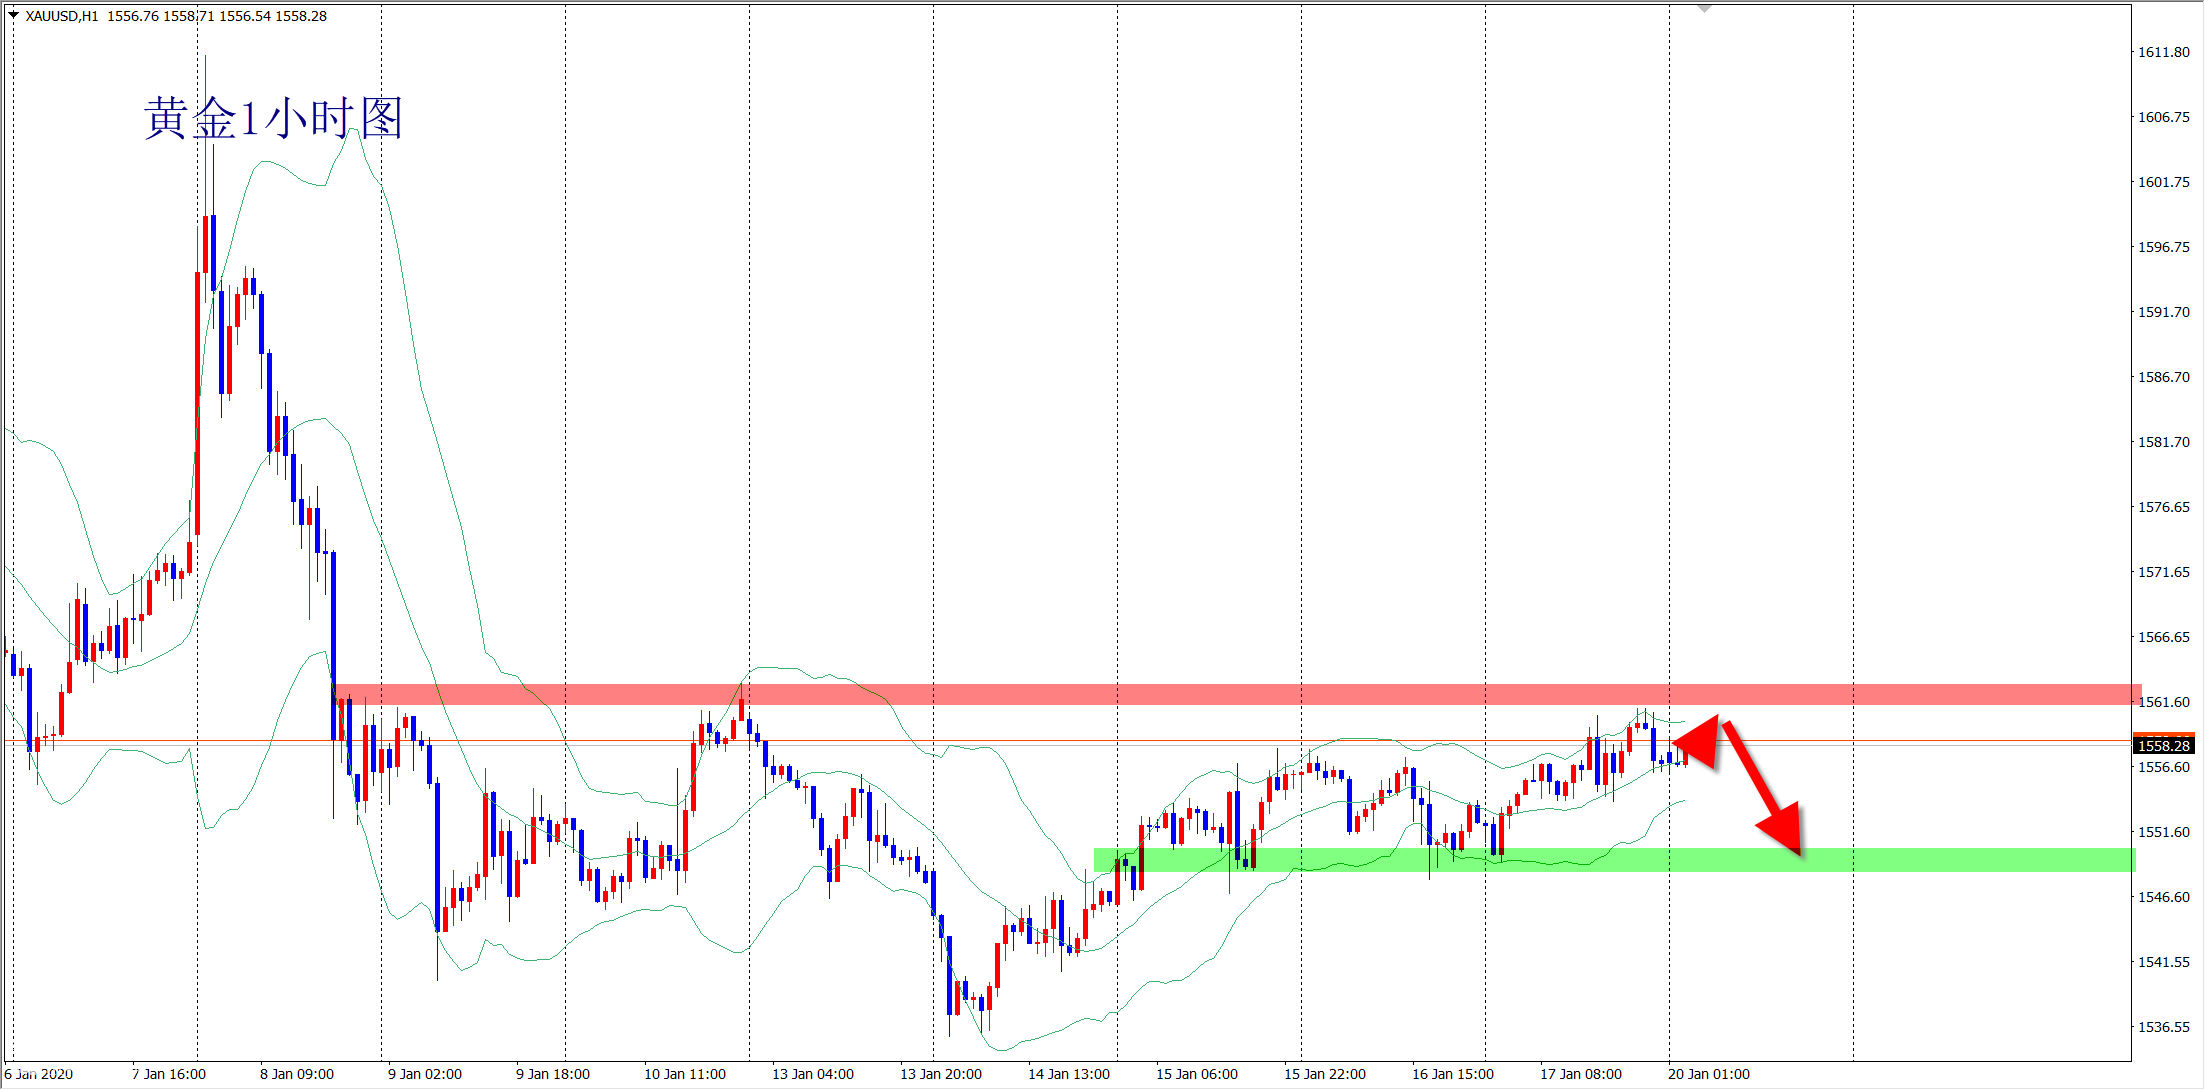Click the 20 Jan 01:00 time axis label
The image size is (2205, 1090).
coord(1708,1074)
